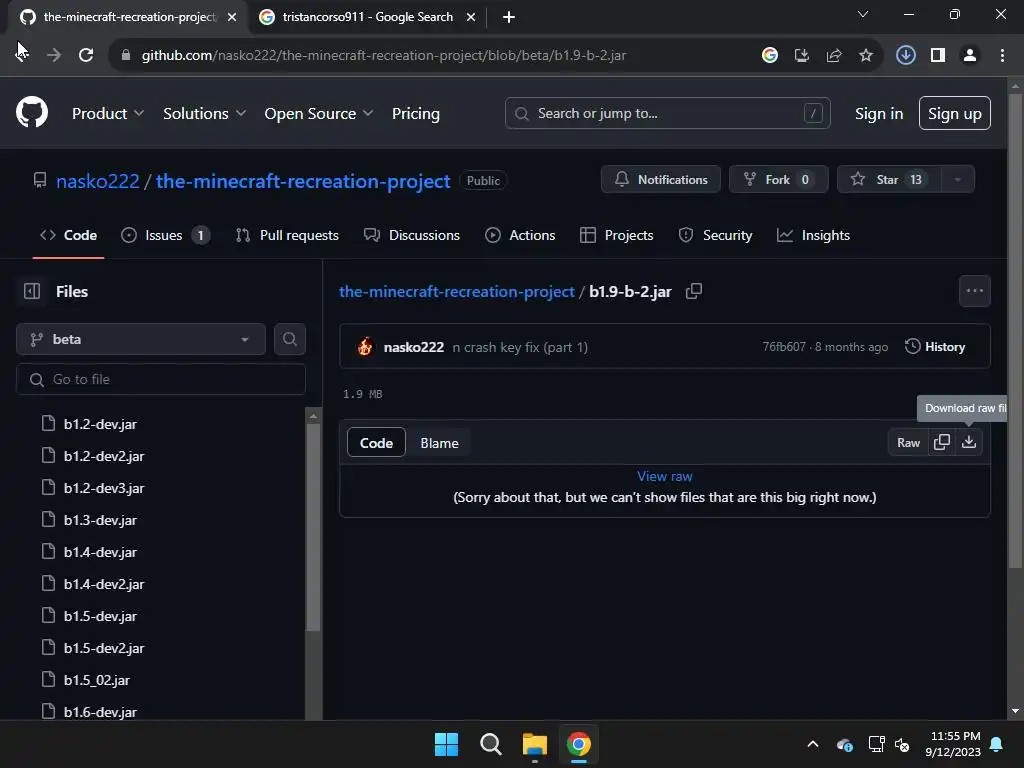
Task: Open the Pull requests tab
Action: click(x=287, y=235)
